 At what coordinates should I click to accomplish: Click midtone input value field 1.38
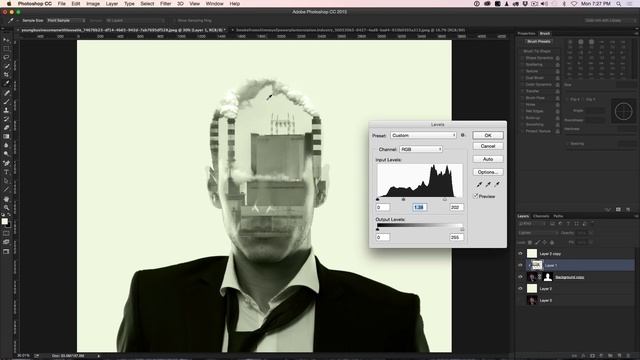pos(419,207)
